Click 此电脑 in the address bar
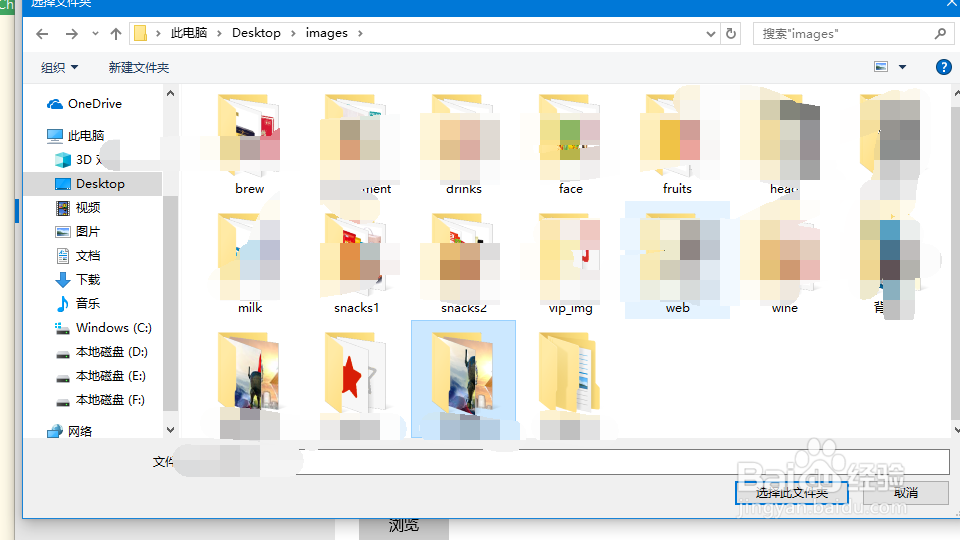Screen dimensions: 960x540 [189, 33]
